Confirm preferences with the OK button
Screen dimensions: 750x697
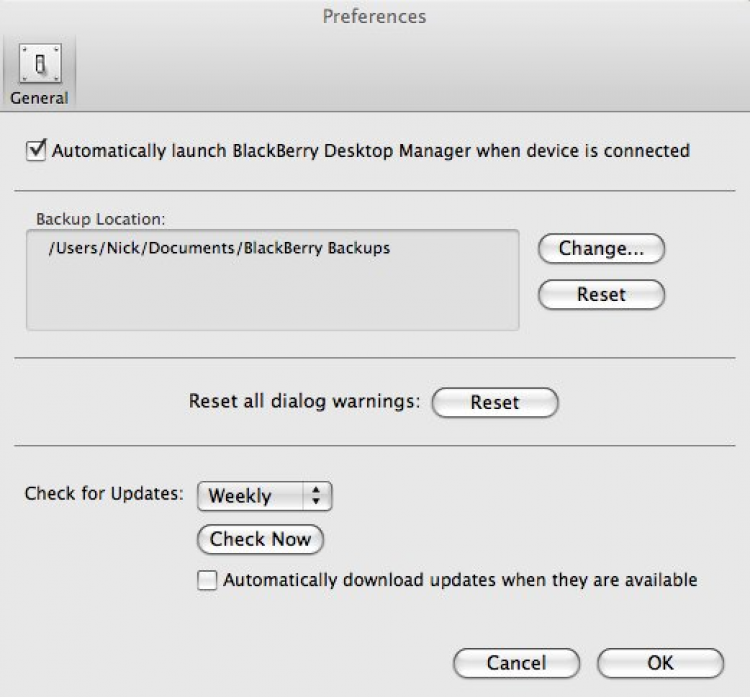(661, 663)
